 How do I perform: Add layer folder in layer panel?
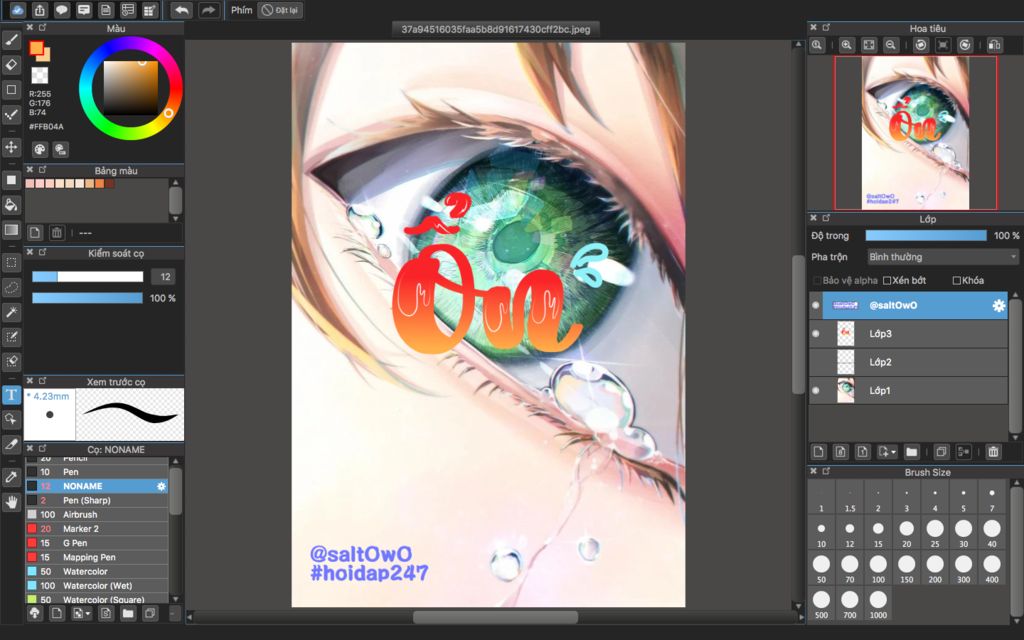(x=912, y=452)
